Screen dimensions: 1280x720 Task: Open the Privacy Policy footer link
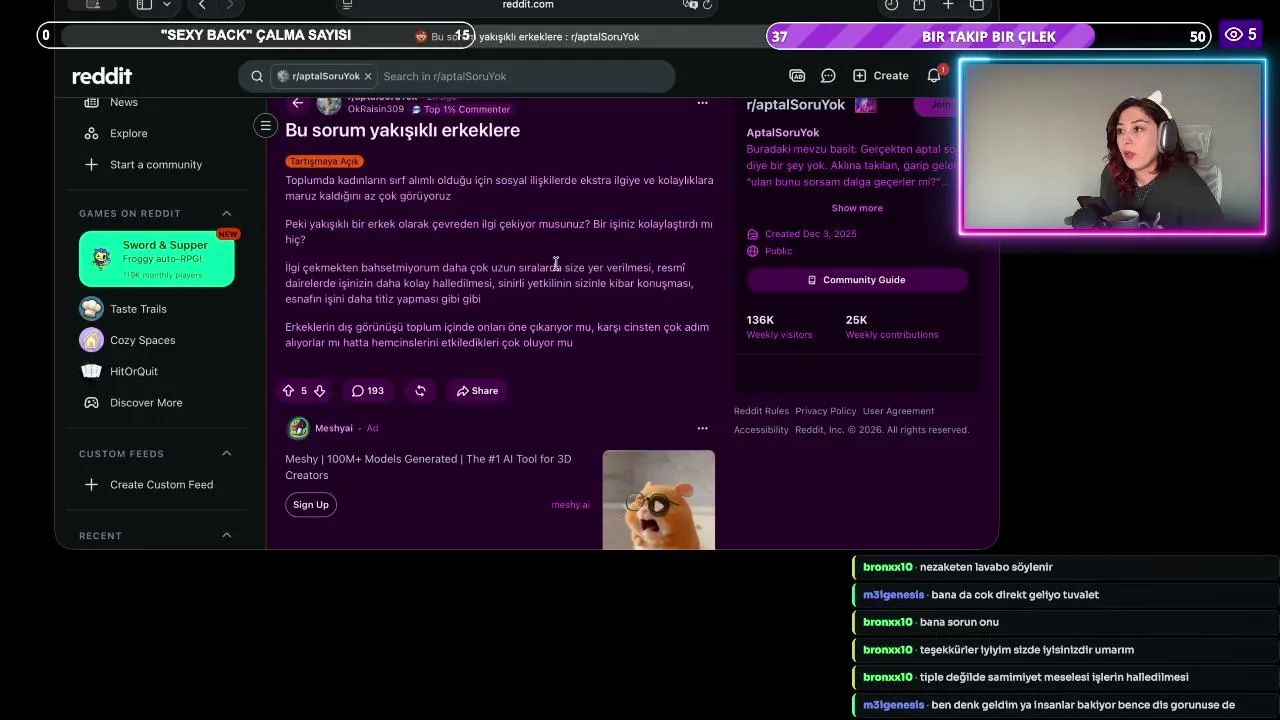826,411
